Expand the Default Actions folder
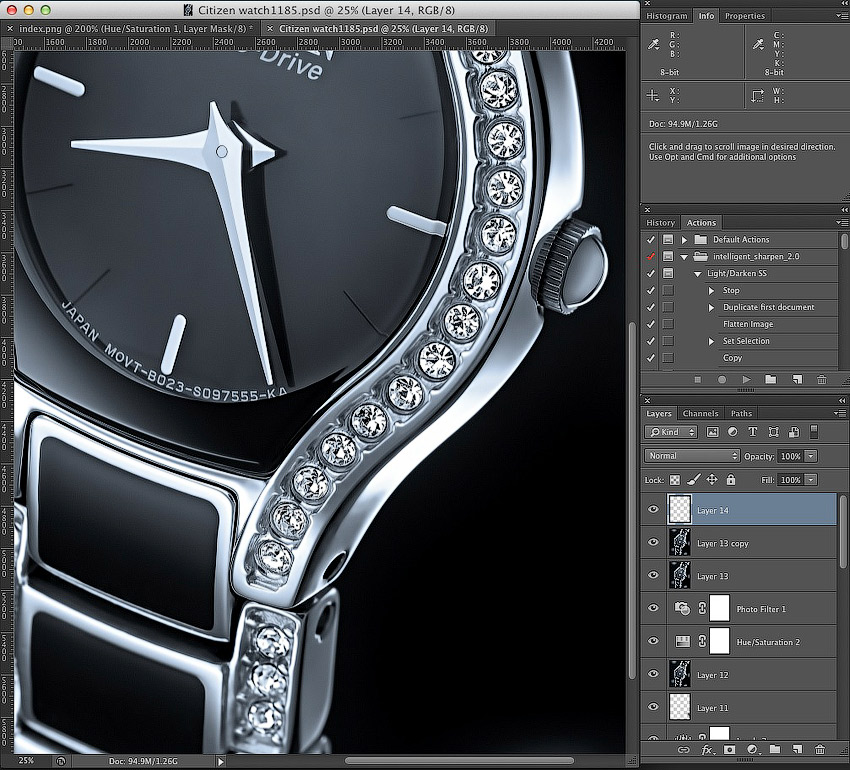 pyautogui.click(x=685, y=240)
